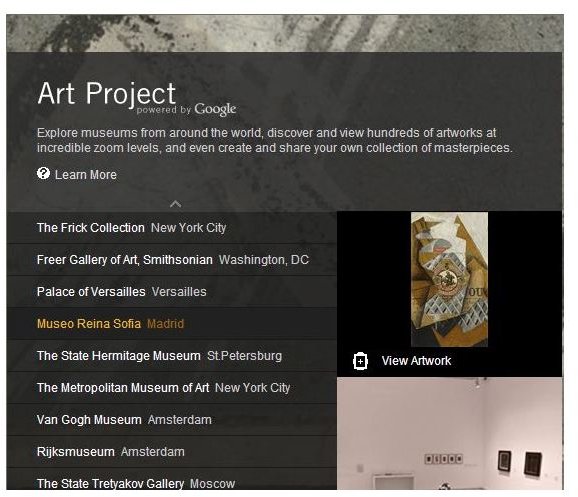This screenshot has width=578, height=497.
Task: Open The State Tretyakov Gallery, Moscow
Action: pos(171,479)
